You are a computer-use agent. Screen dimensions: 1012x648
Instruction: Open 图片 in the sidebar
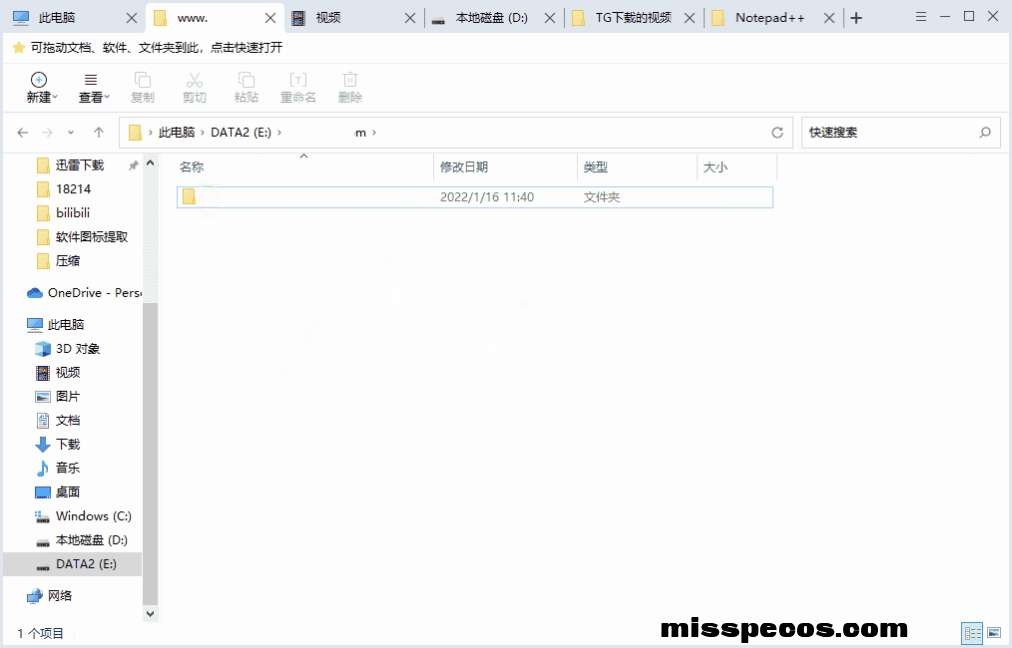pos(67,396)
